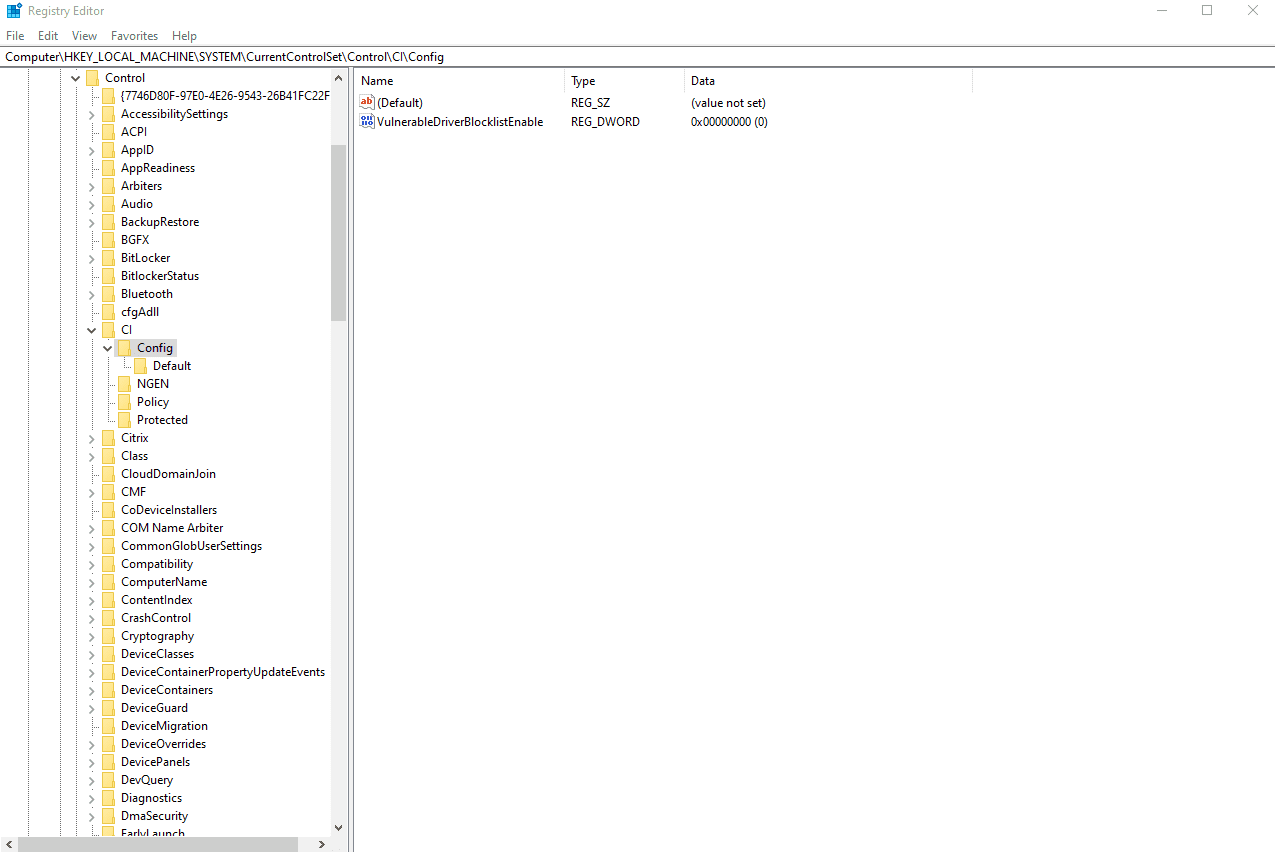Open the View menu
This screenshot has width=1275, height=852.
coord(85,35)
